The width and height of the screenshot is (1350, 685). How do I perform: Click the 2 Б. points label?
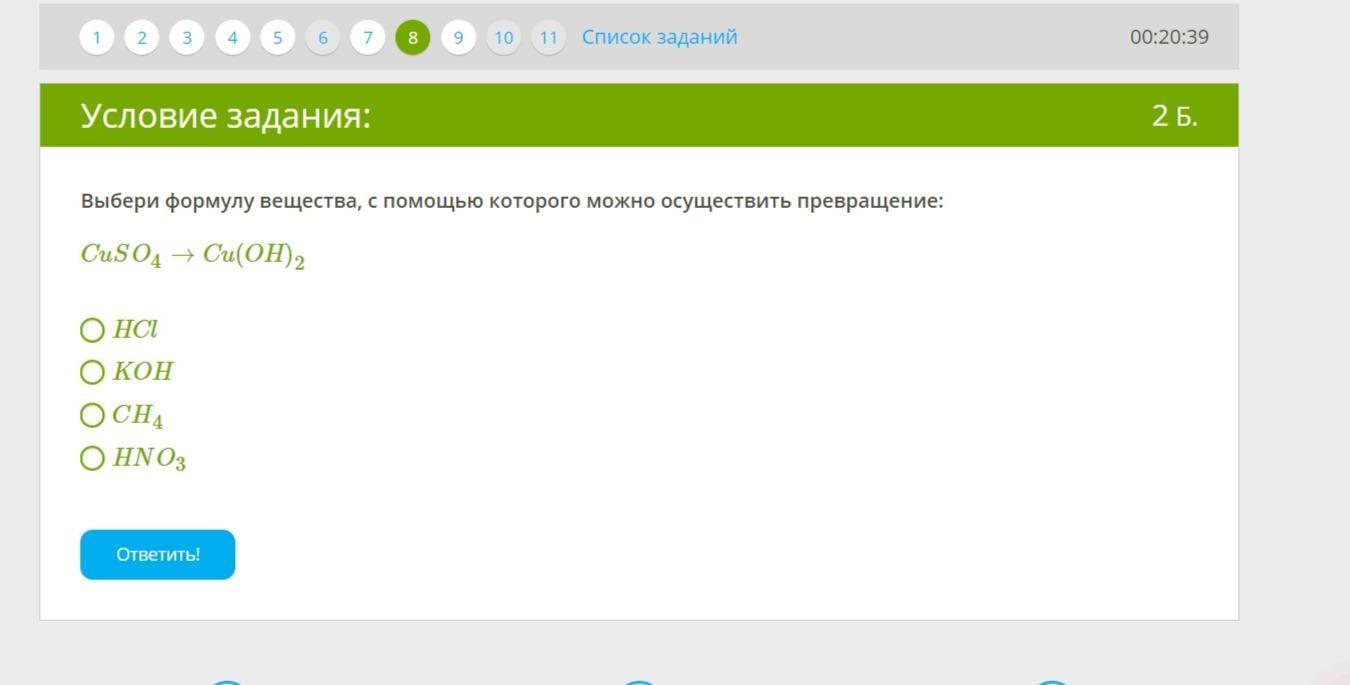pyautogui.click(x=1175, y=116)
